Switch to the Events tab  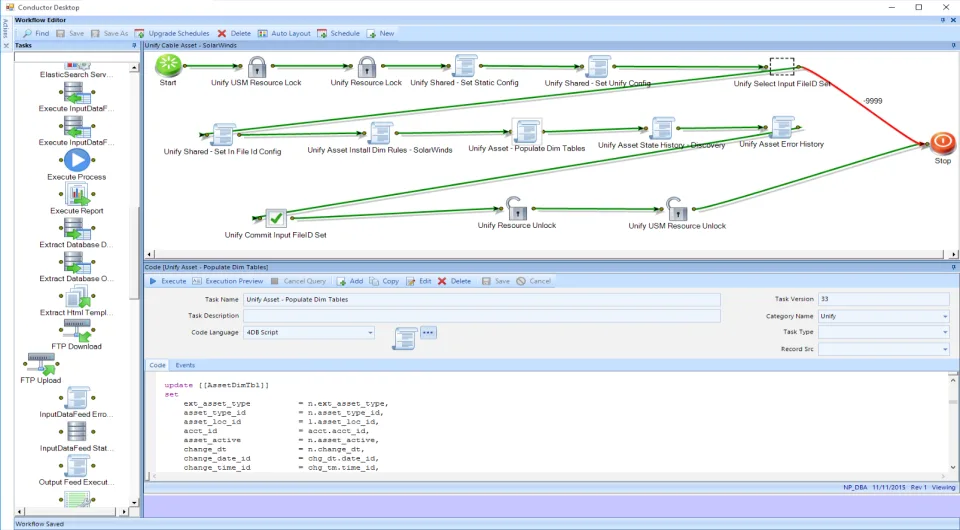click(x=185, y=365)
